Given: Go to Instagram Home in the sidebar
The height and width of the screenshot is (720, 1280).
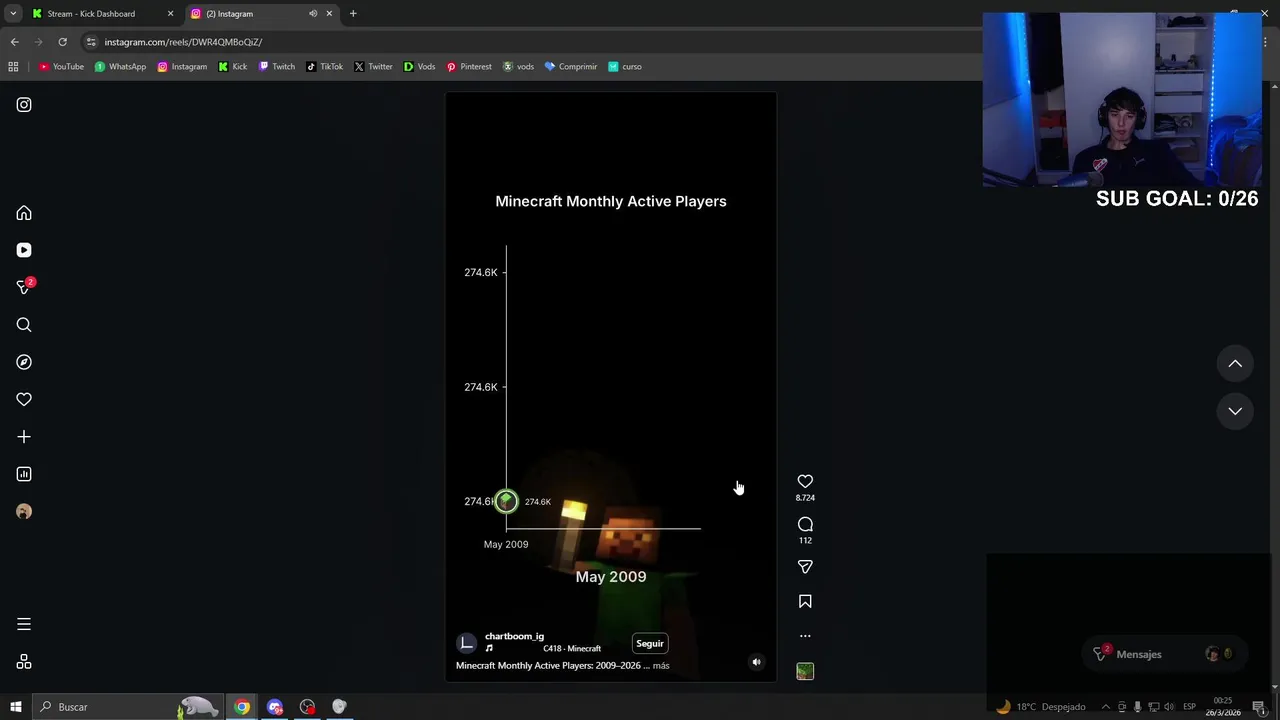Looking at the screenshot, I should coord(24,213).
